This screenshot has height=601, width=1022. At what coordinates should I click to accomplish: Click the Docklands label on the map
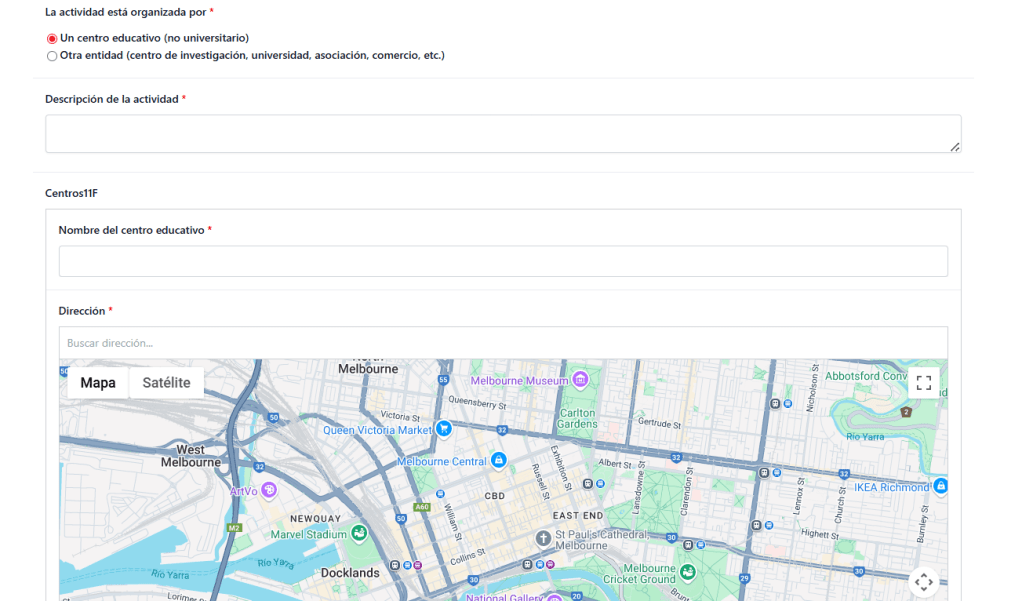click(x=350, y=573)
